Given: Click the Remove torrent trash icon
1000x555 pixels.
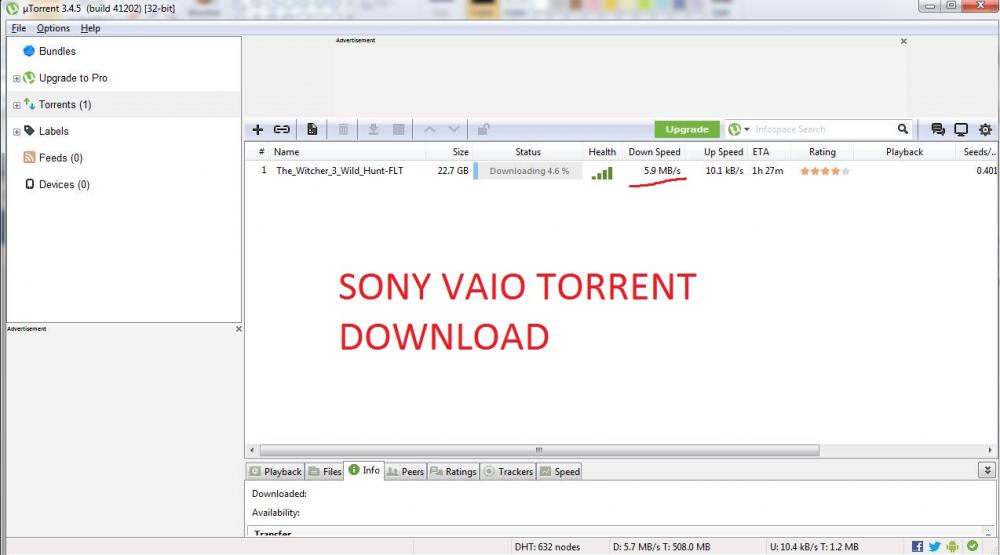Looking at the screenshot, I should [343, 130].
